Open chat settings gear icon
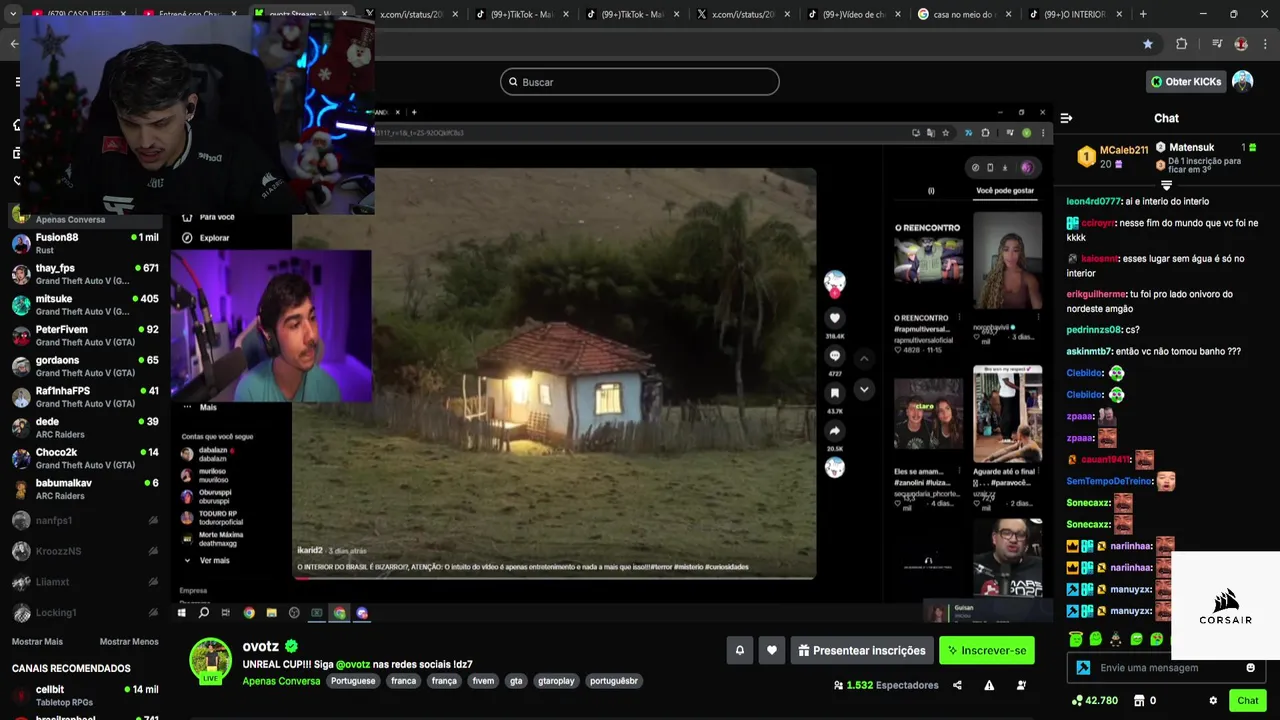 (x=1213, y=701)
